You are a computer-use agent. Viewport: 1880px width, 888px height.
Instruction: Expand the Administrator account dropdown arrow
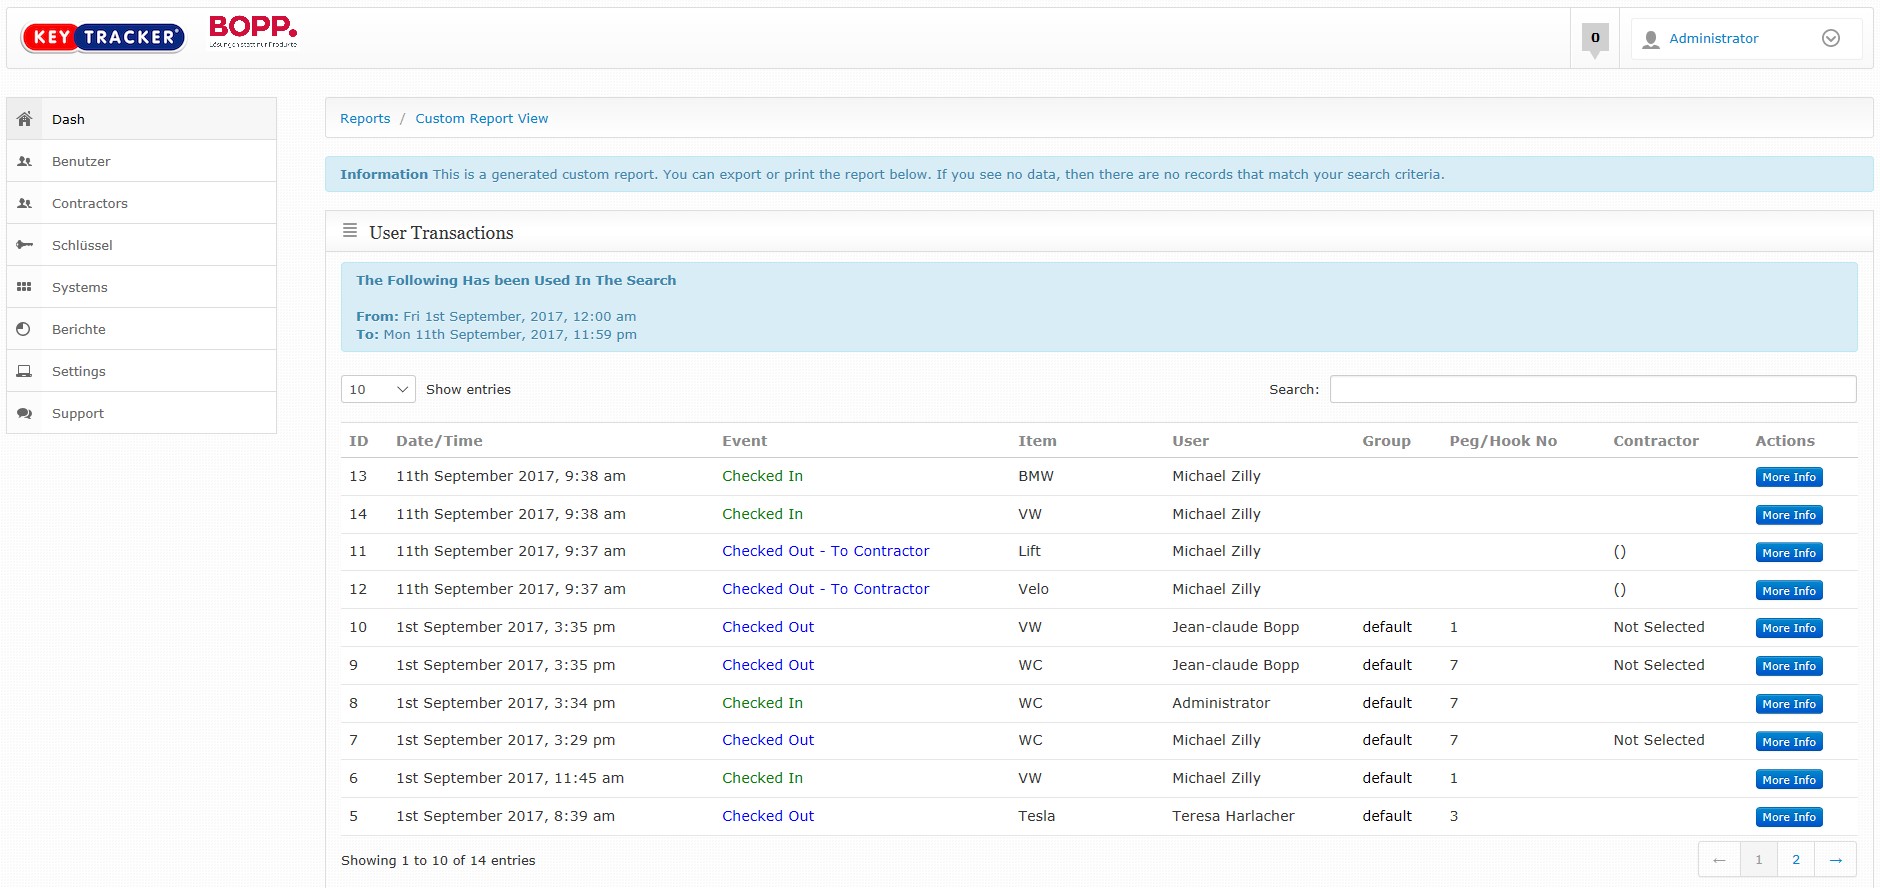click(1831, 38)
